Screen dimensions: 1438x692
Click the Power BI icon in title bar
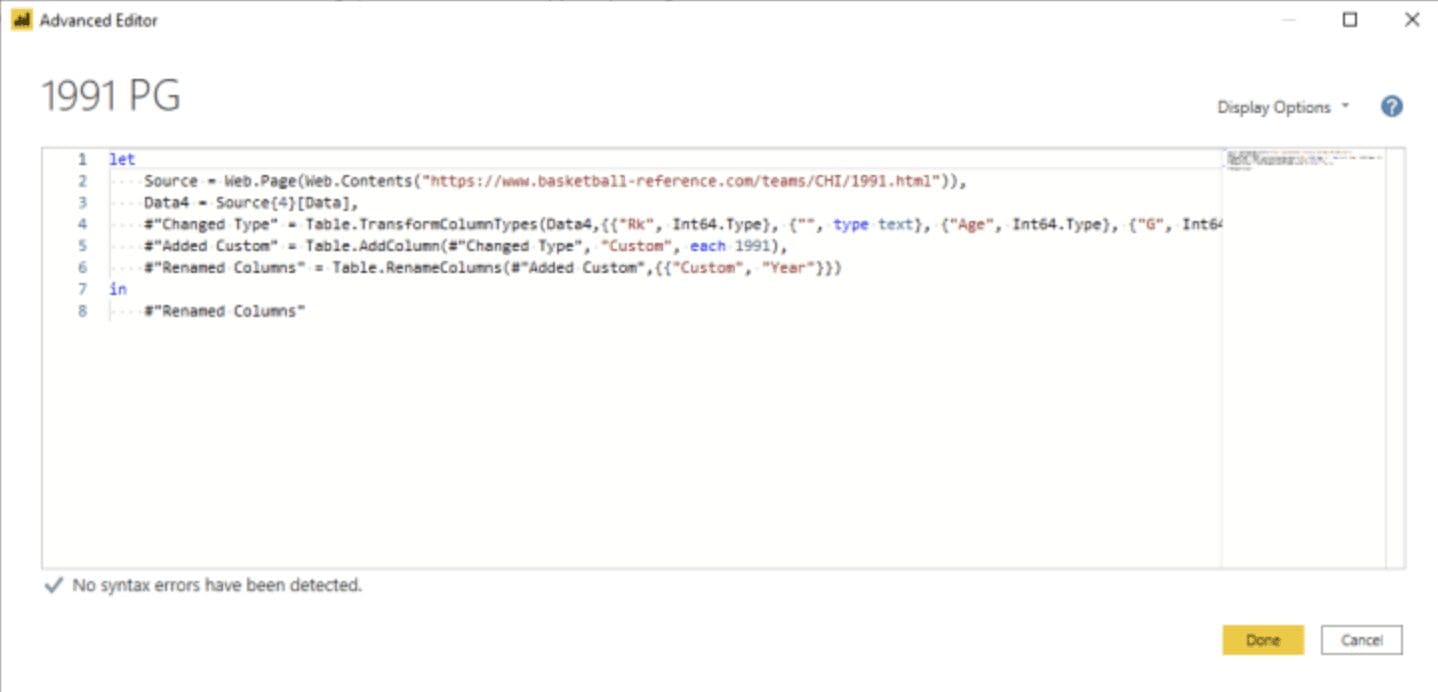tap(21, 20)
